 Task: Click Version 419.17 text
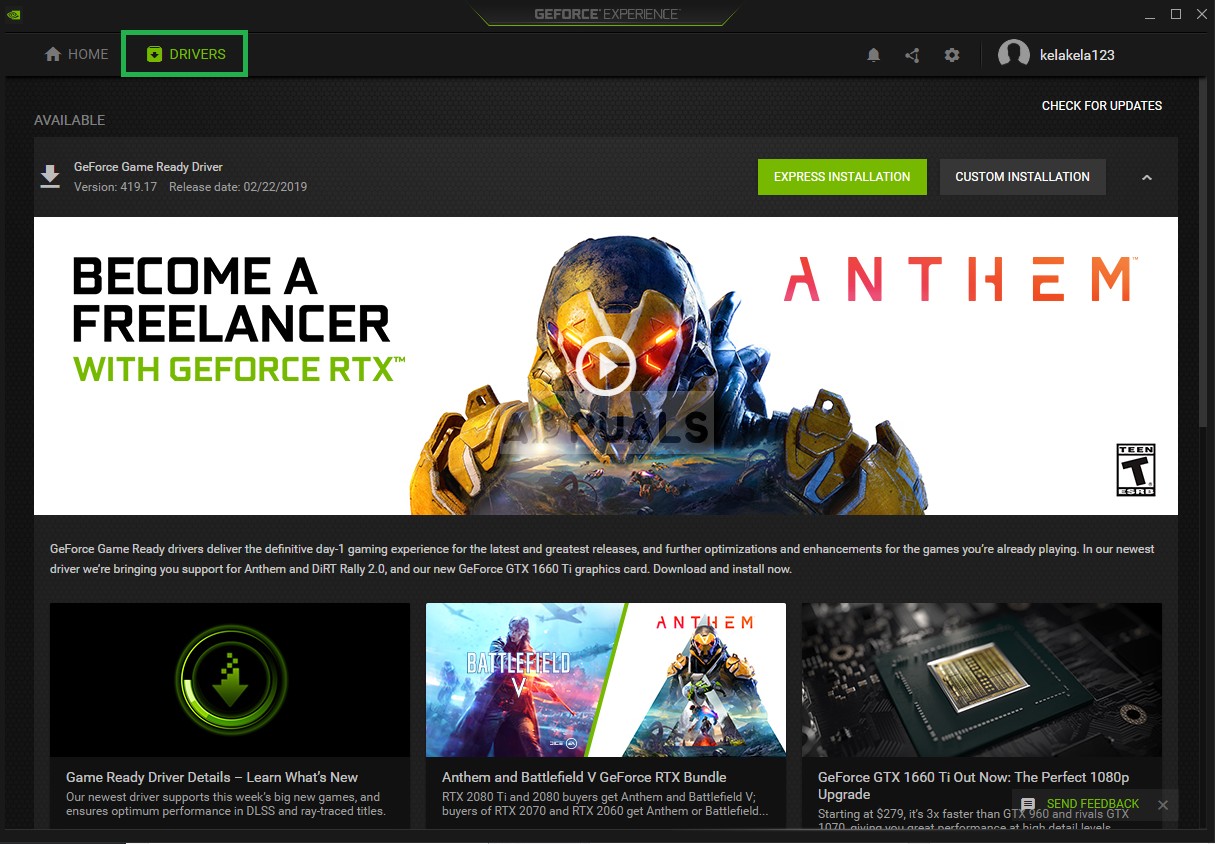coord(115,187)
